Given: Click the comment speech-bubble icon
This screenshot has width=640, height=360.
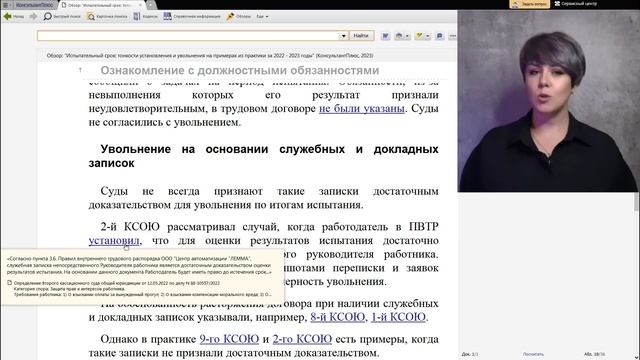Looking at the screenshot, I should (x=440, y=36).
